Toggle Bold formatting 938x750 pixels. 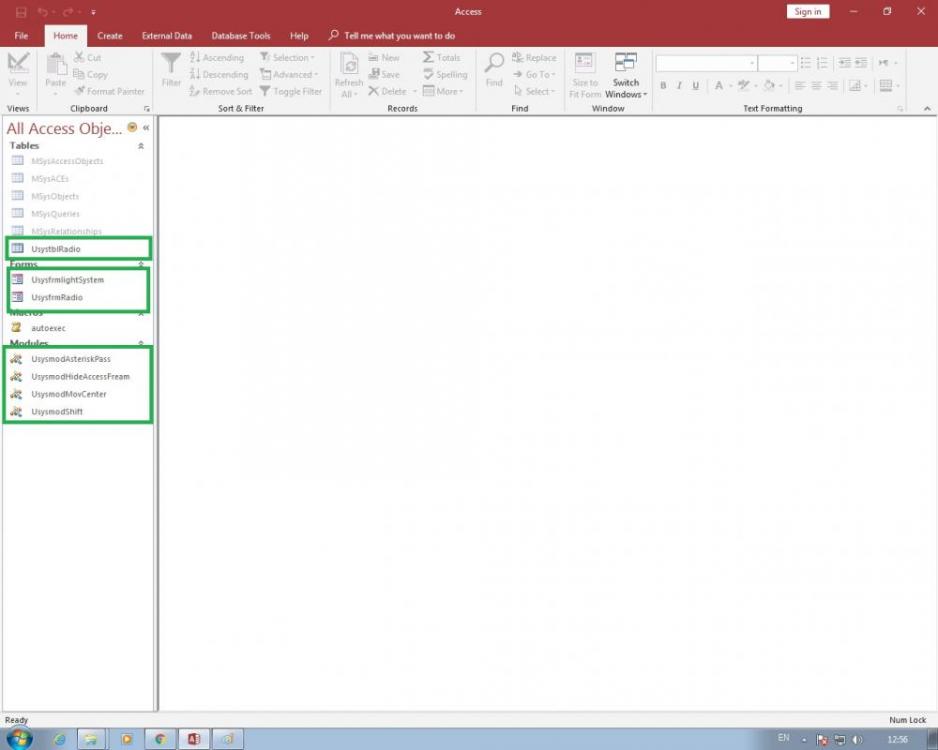(x=663, y=86)
